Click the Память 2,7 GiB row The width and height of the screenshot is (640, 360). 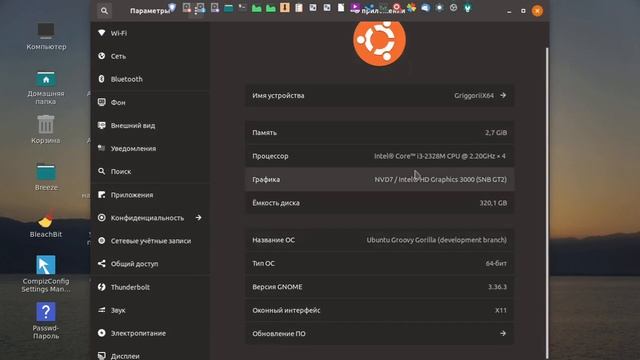pos(379,133)
